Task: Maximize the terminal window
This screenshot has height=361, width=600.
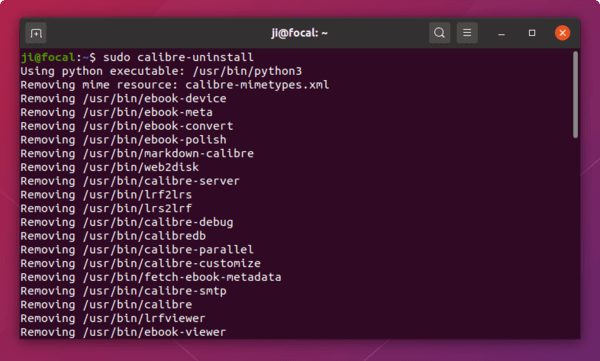Action: pos(532,33)
